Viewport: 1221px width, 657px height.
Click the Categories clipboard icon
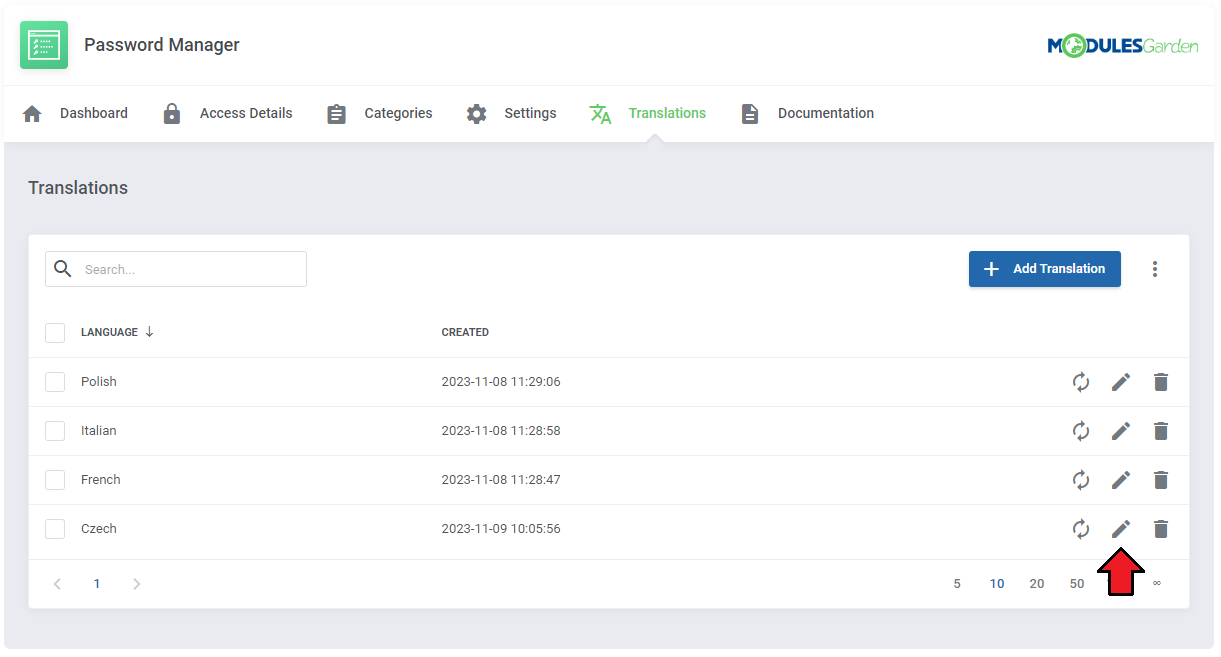336,114
